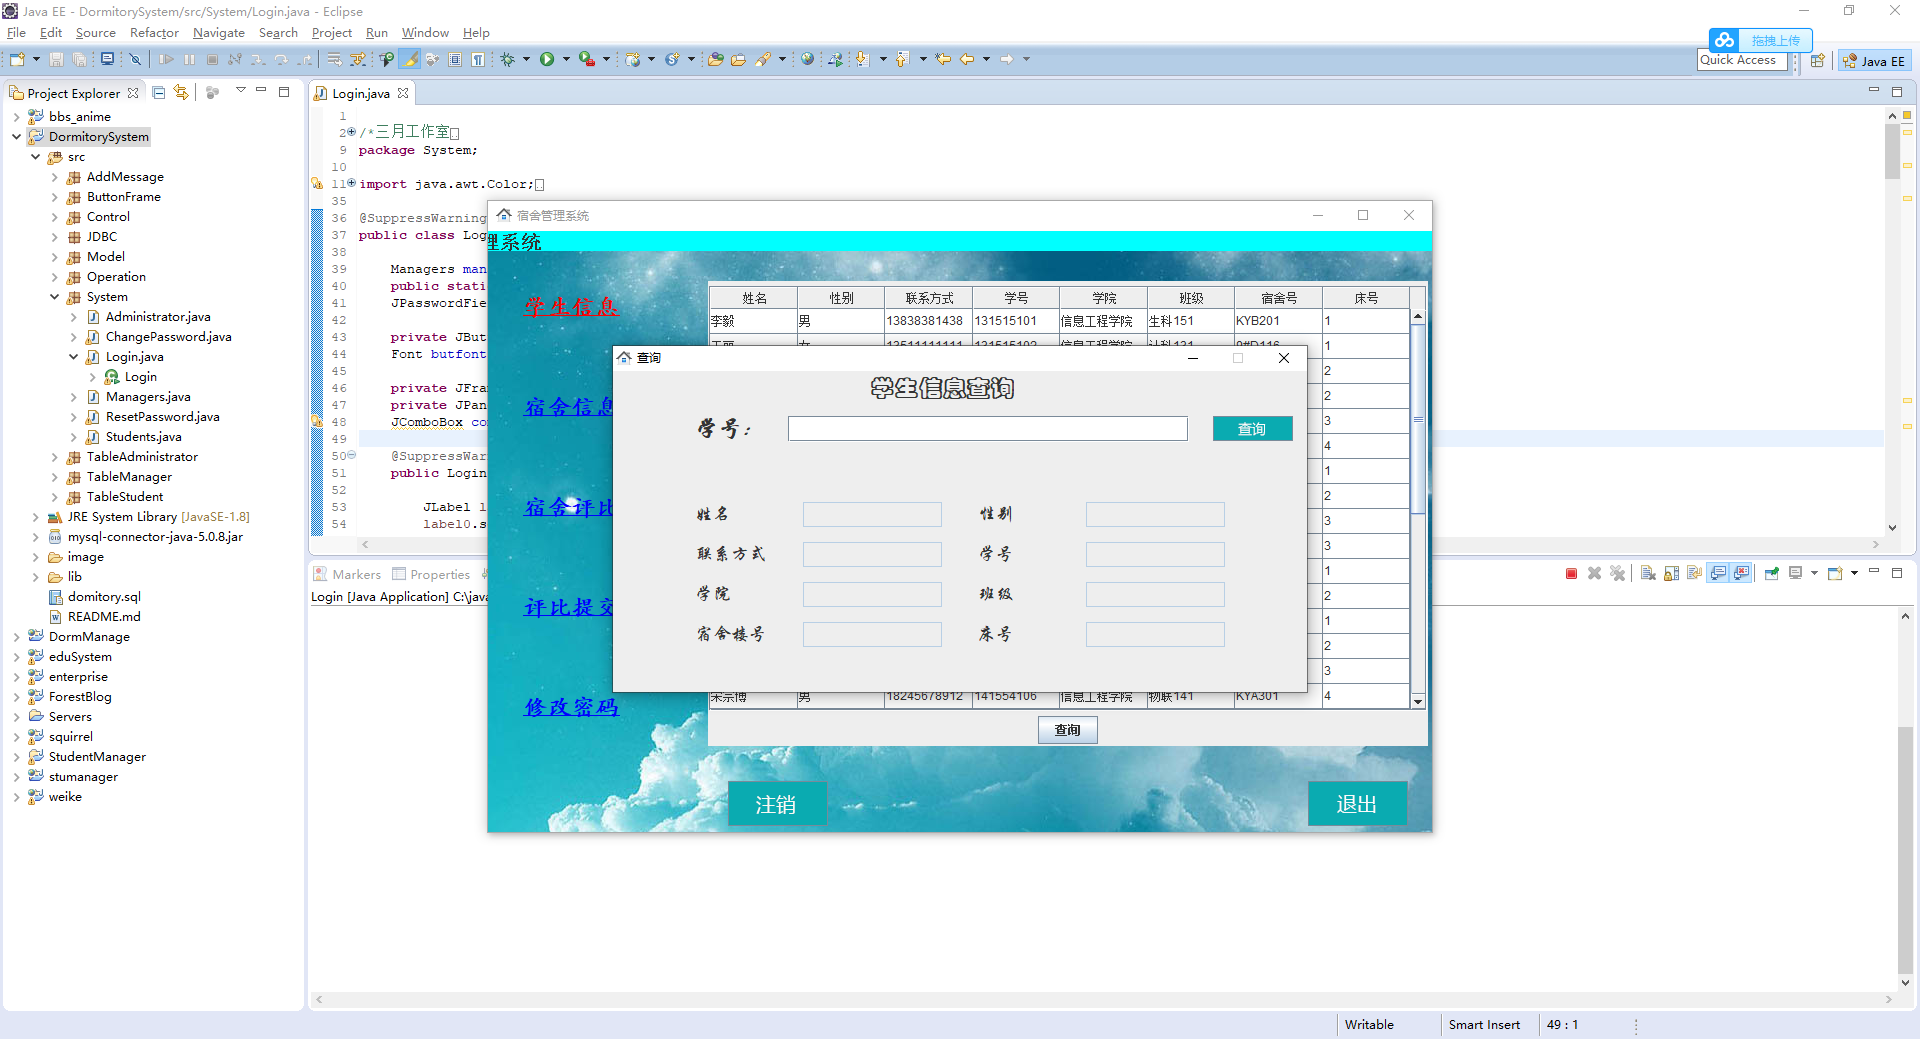Open the Project menu
The image size is (1920, 1039).
click(x=332, y=33)
